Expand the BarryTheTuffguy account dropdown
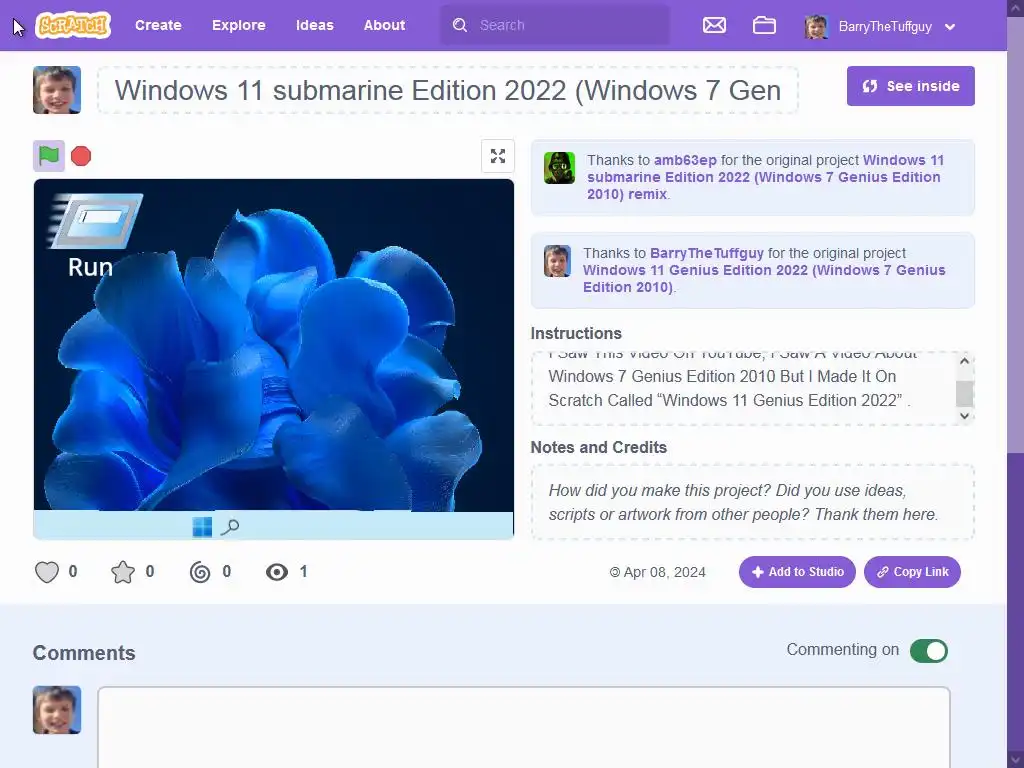Viewport: 1024px width, 768px height. (950, 27)
